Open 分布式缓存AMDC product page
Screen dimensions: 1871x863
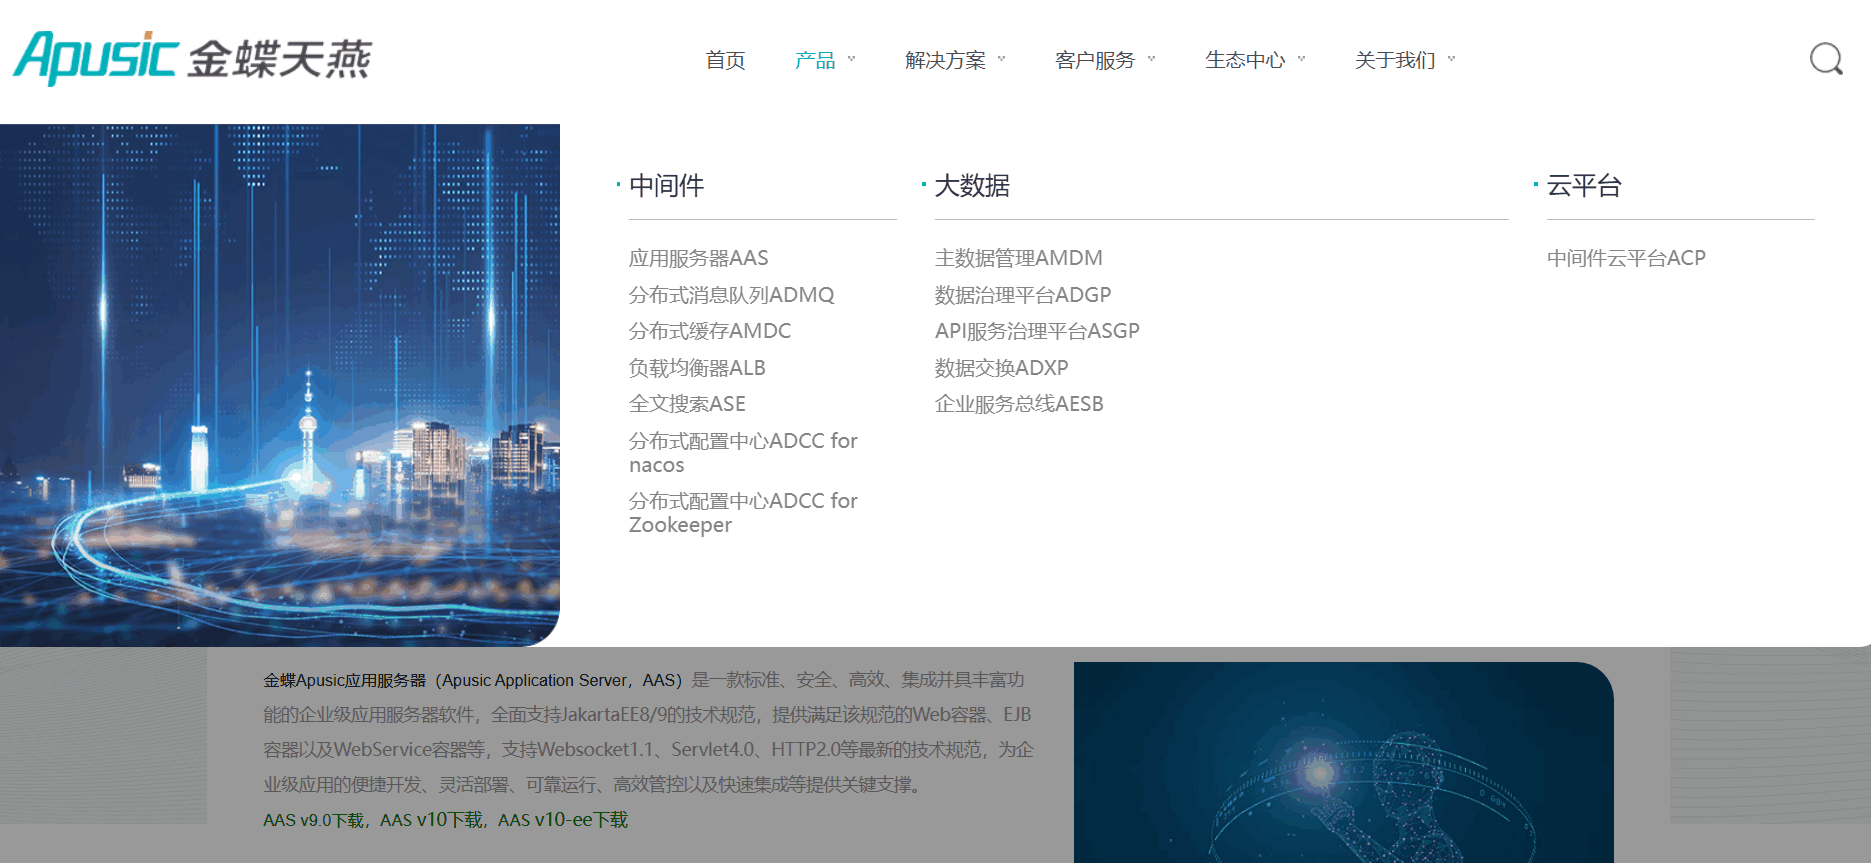coord(709,331)
